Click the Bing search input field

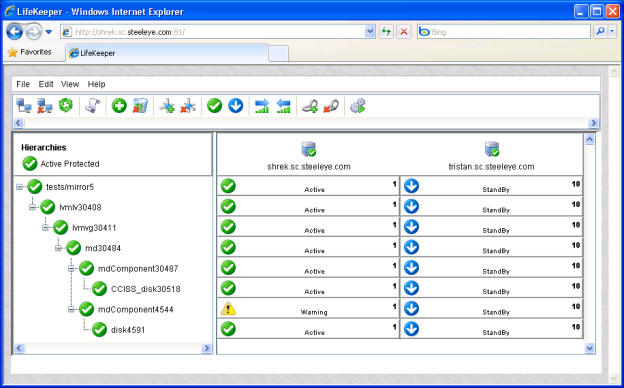point(504,31)
